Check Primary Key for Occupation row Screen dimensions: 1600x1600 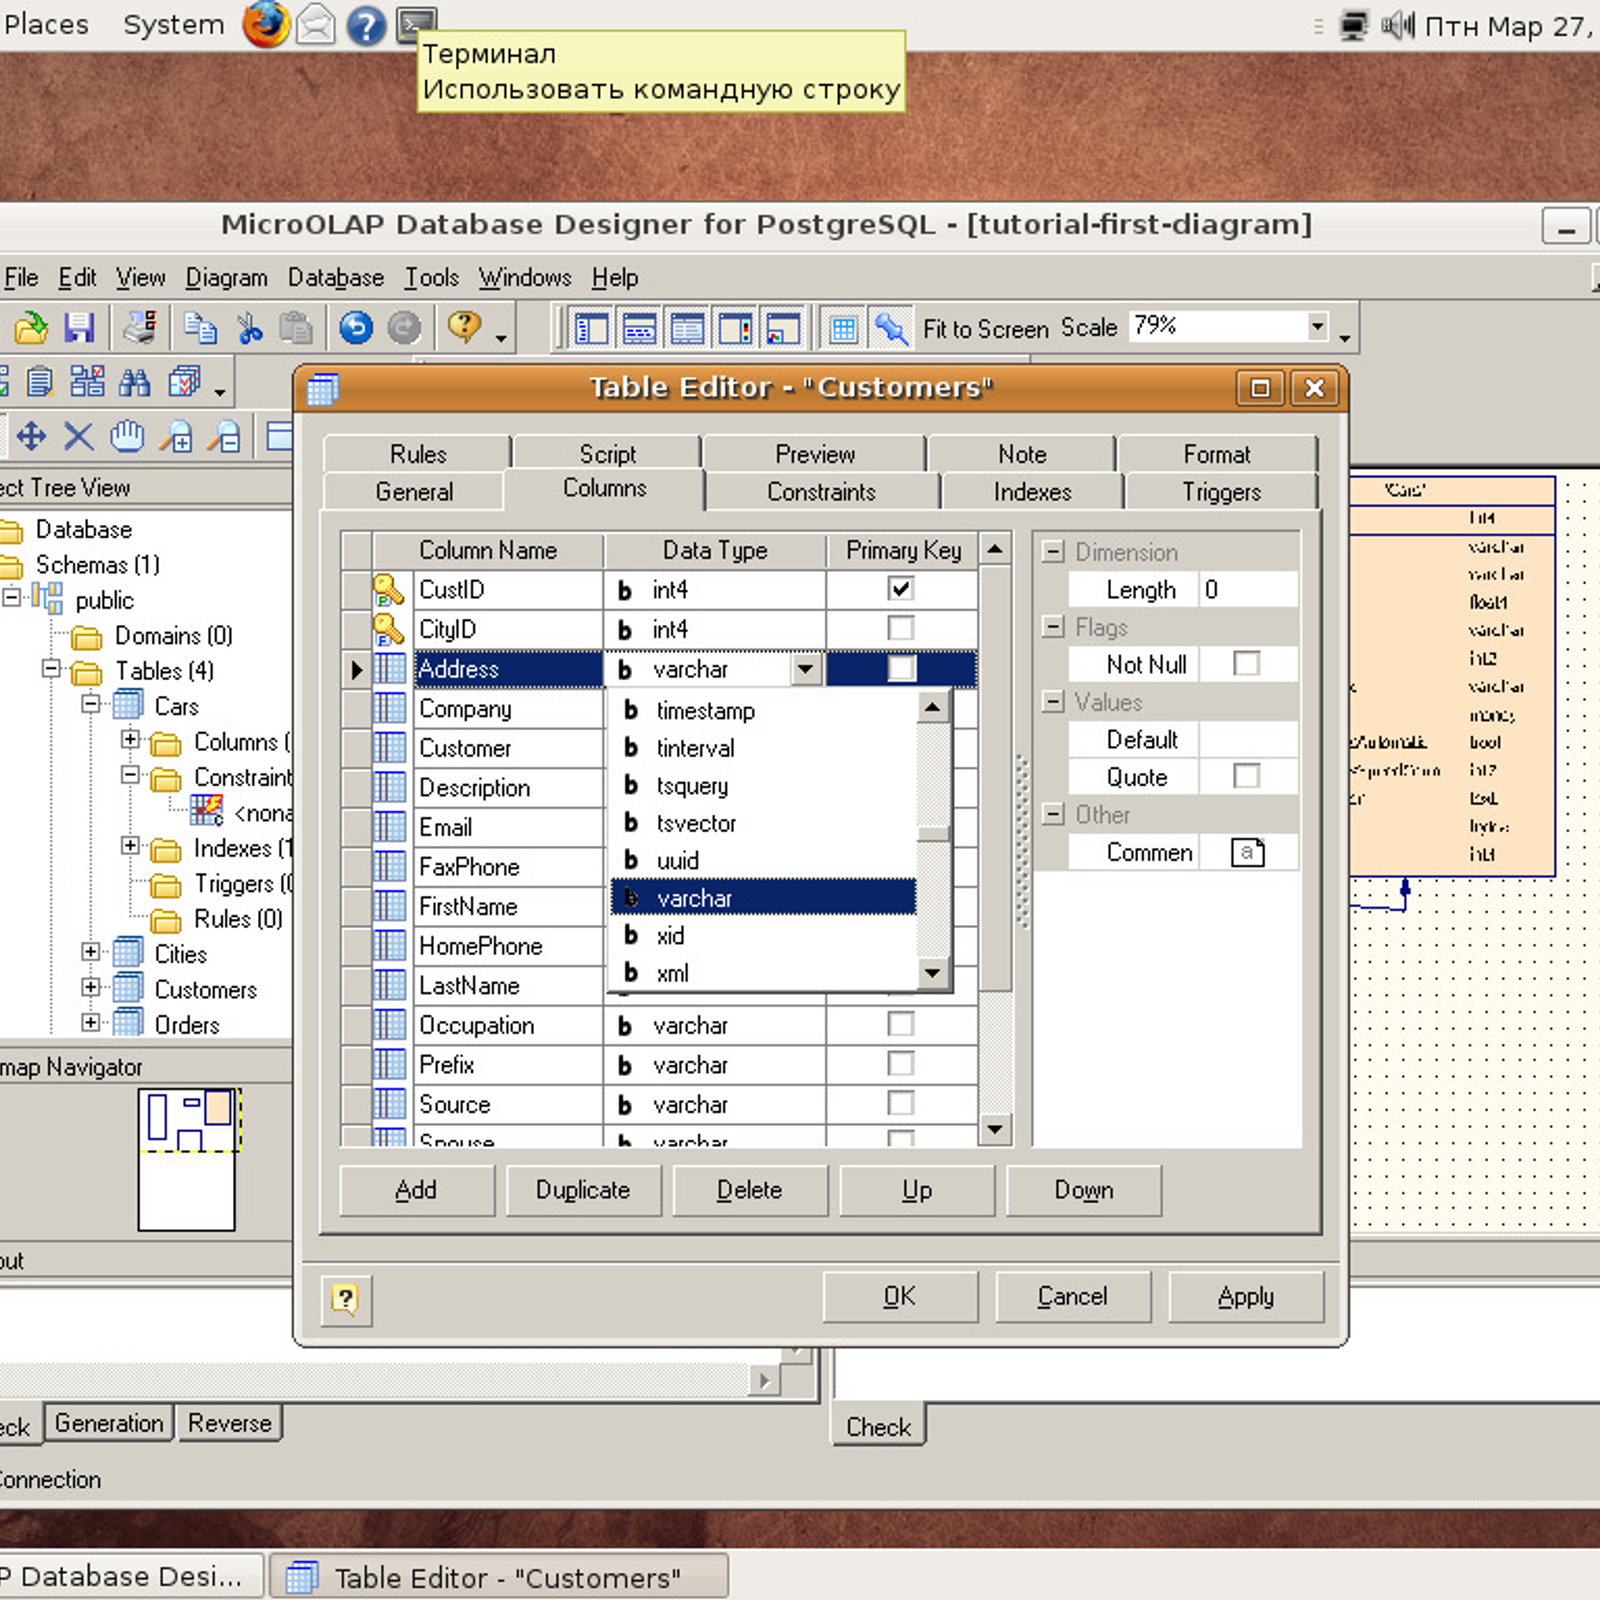click(x=901, y=1024)
